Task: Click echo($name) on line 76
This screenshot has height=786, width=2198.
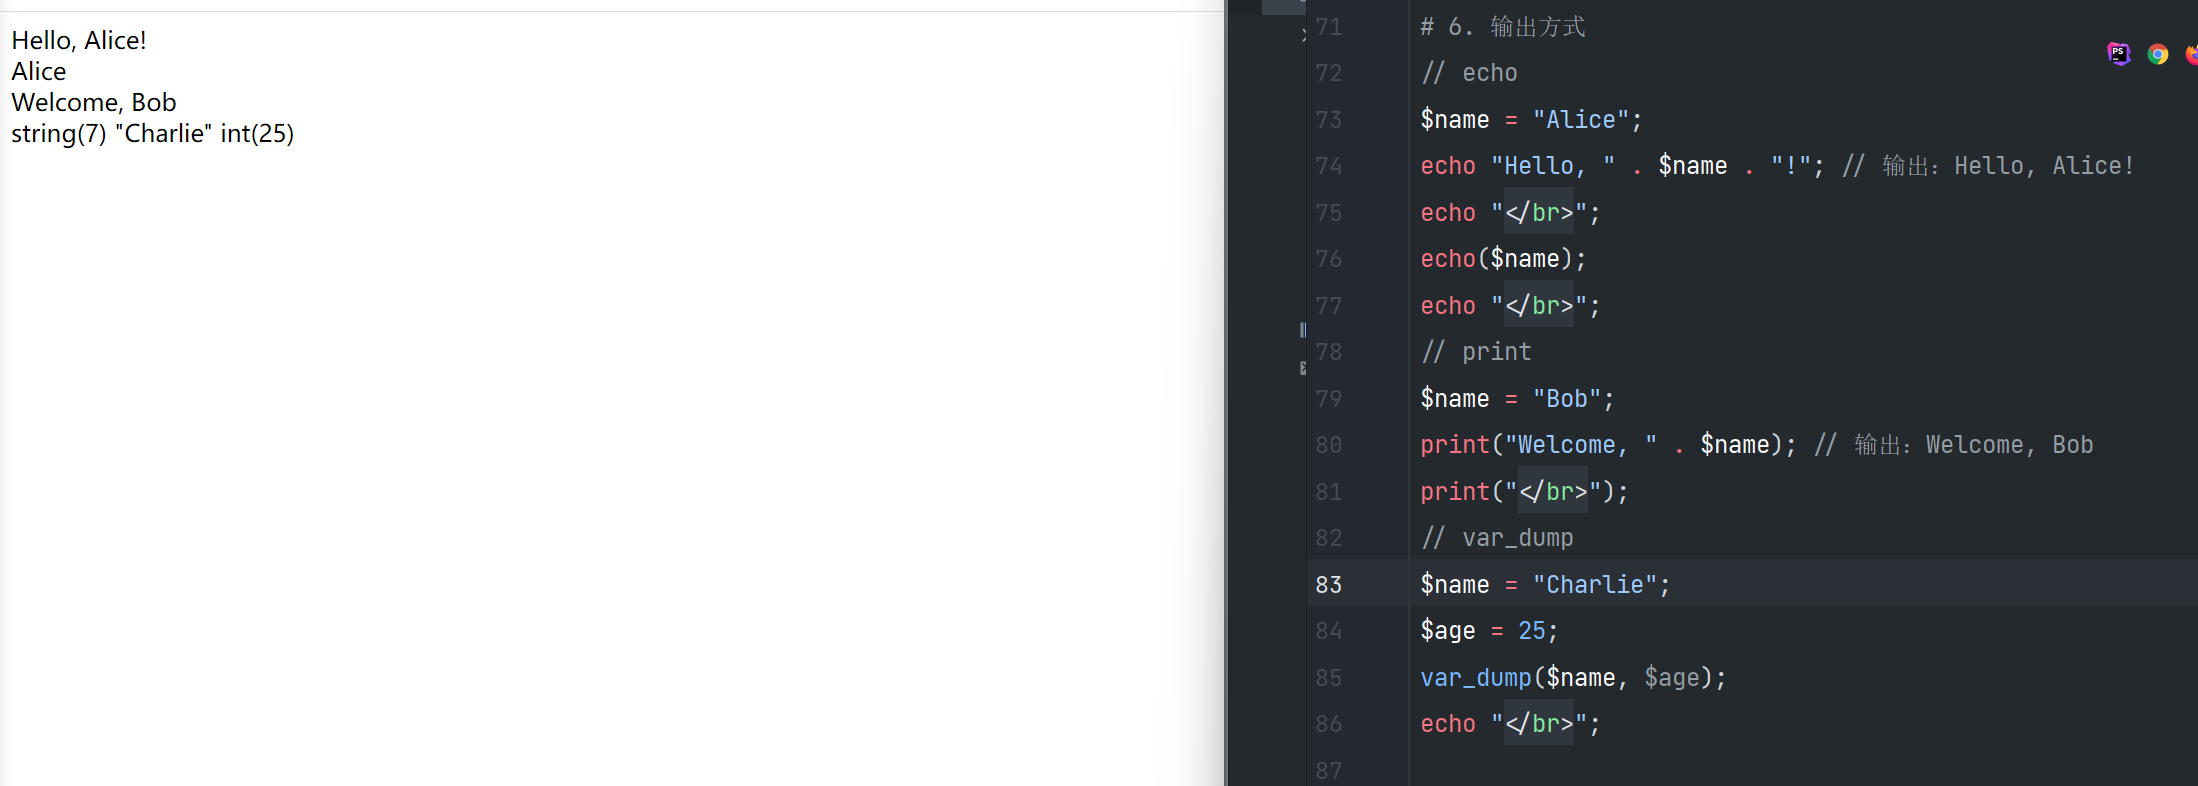Action: (1502, 259)
